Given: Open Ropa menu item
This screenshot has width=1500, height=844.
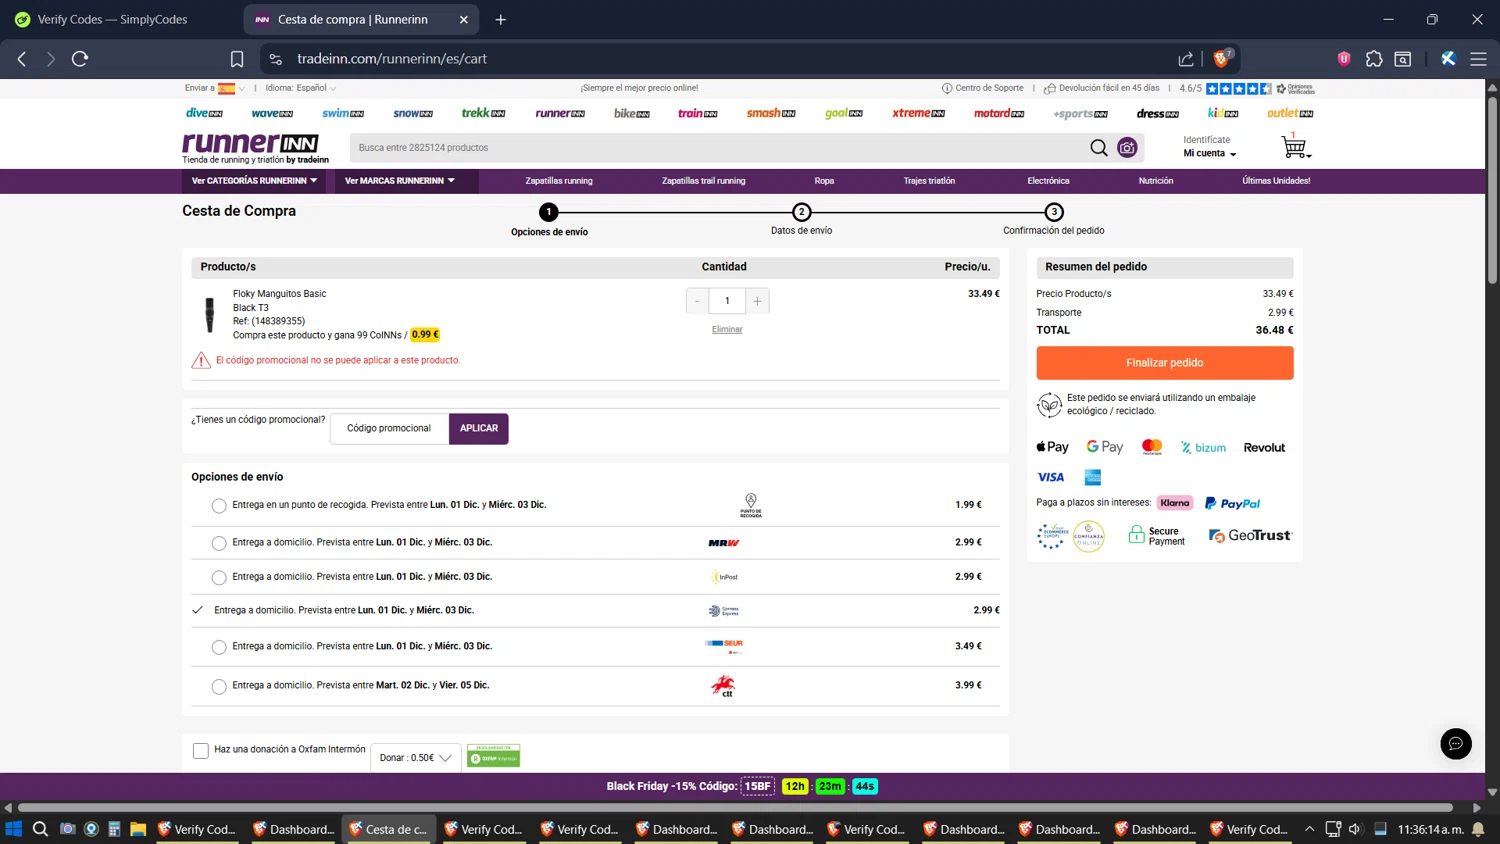Looking at the screenshot, I should coord(824,181).
